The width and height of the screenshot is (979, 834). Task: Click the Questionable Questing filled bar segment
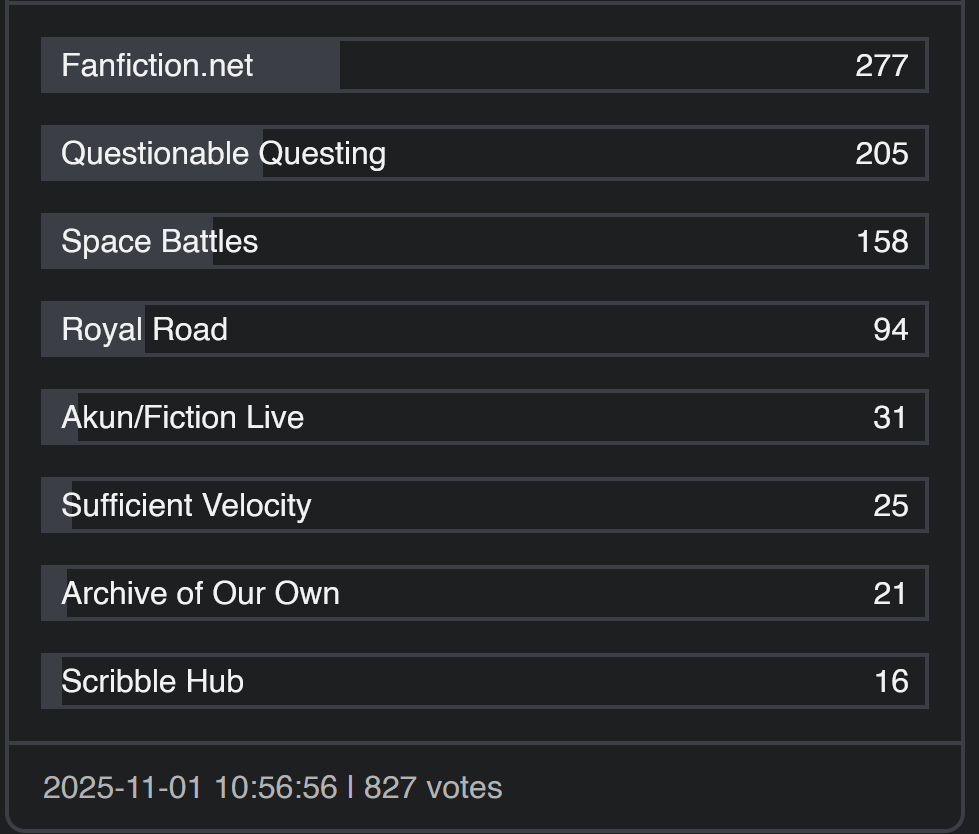tap(152, 153)
